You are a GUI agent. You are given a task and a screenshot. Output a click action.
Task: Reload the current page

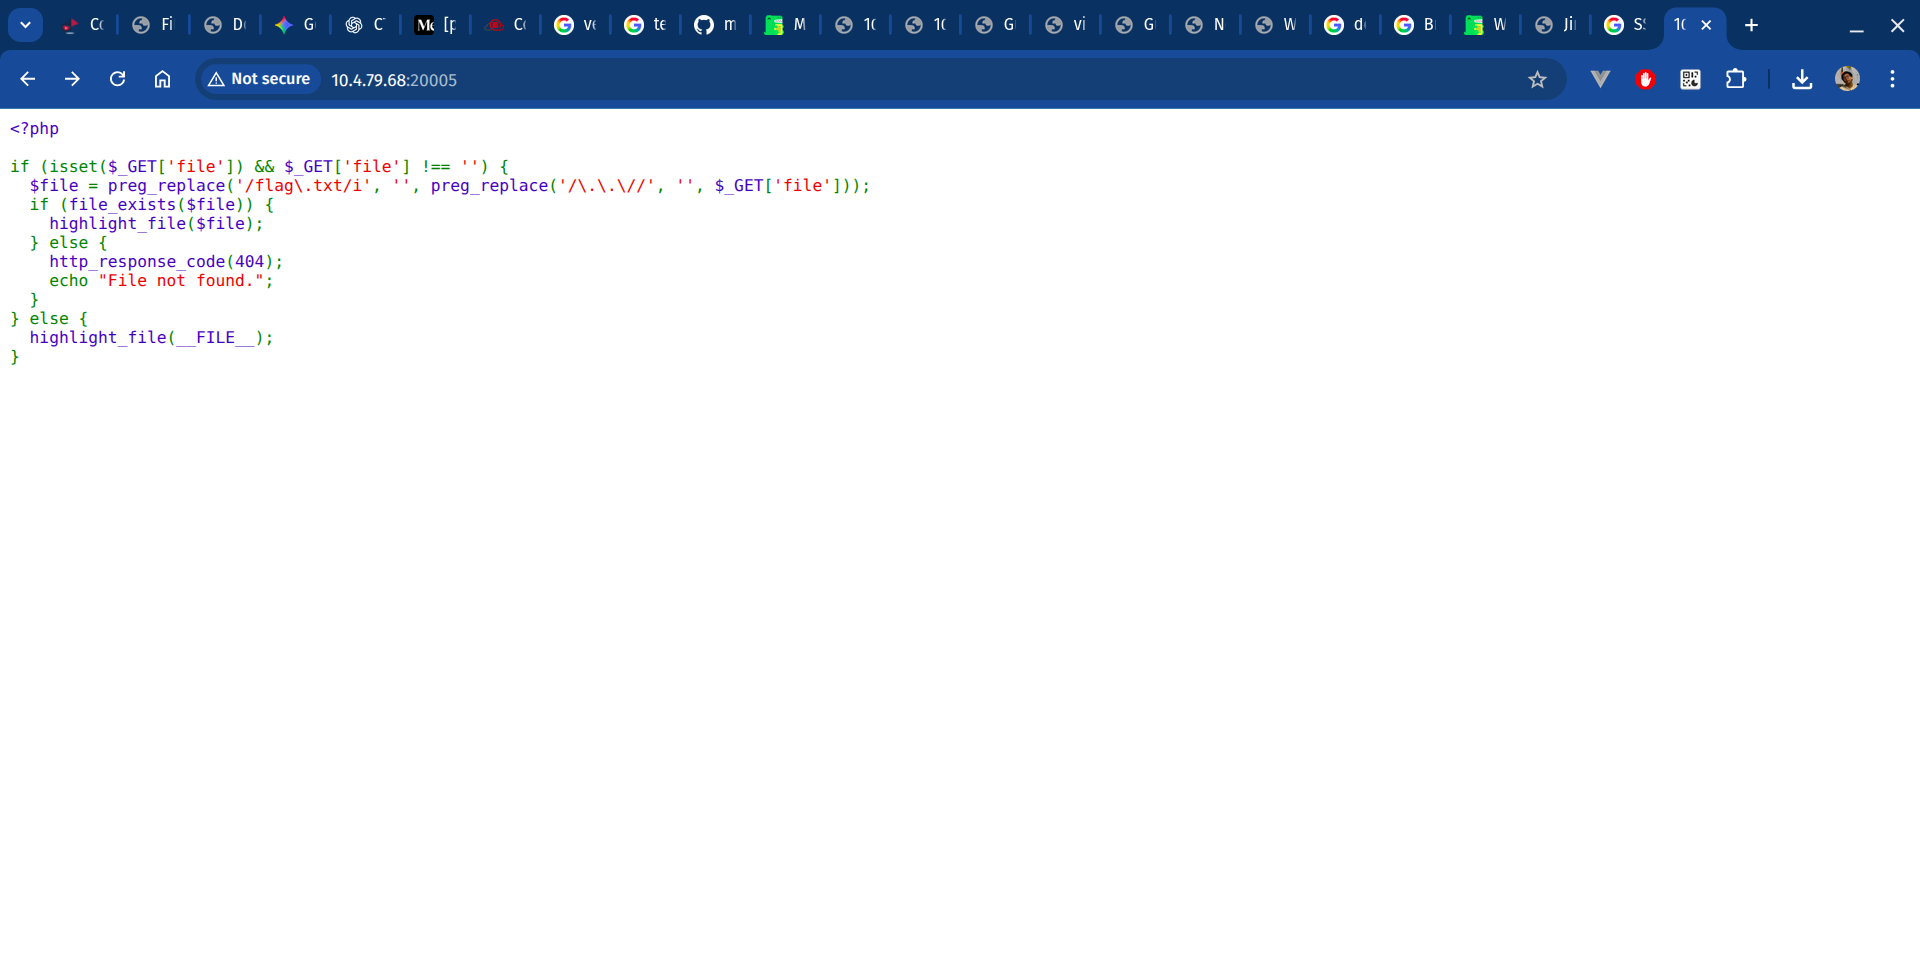[117, 79]
